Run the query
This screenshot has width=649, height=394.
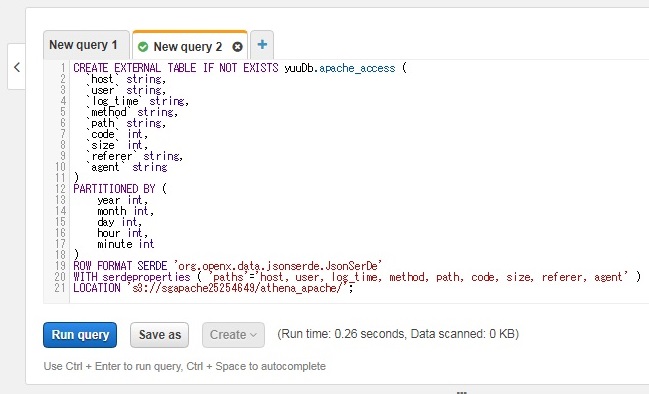click(x=80, y=335)
